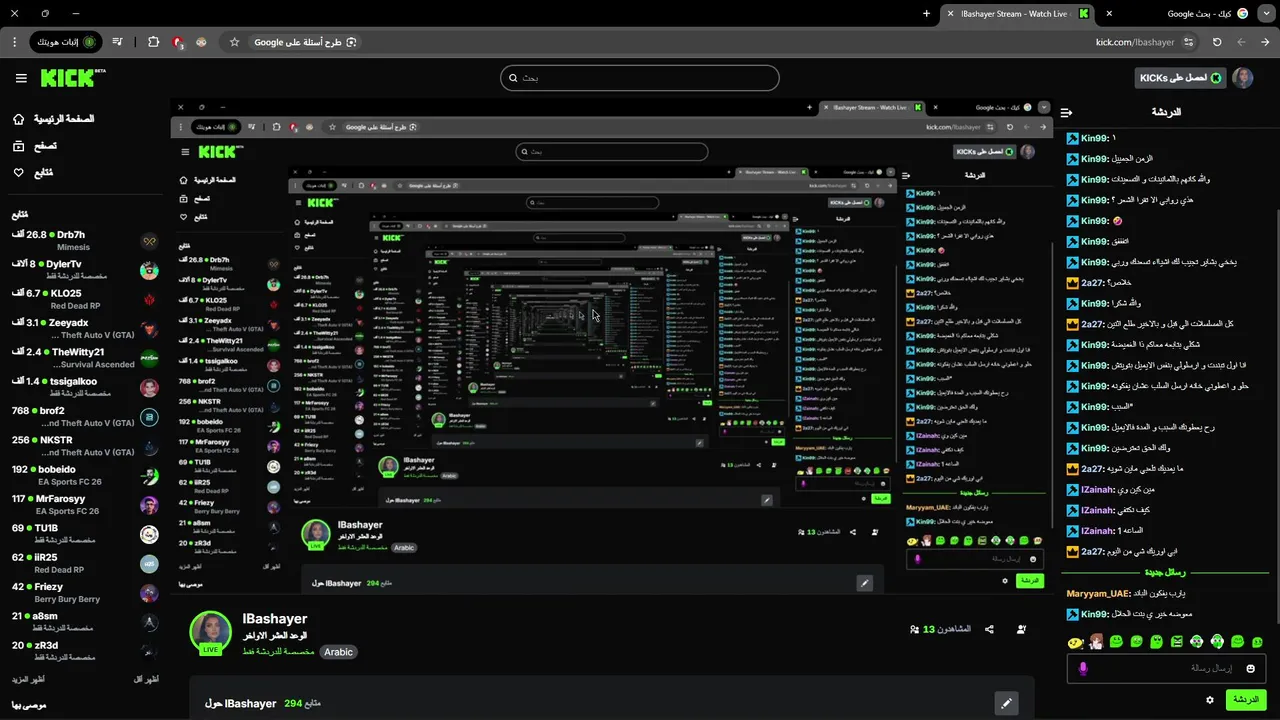
Task: Open Chrome three-dot menu
Action: (14, 42)
